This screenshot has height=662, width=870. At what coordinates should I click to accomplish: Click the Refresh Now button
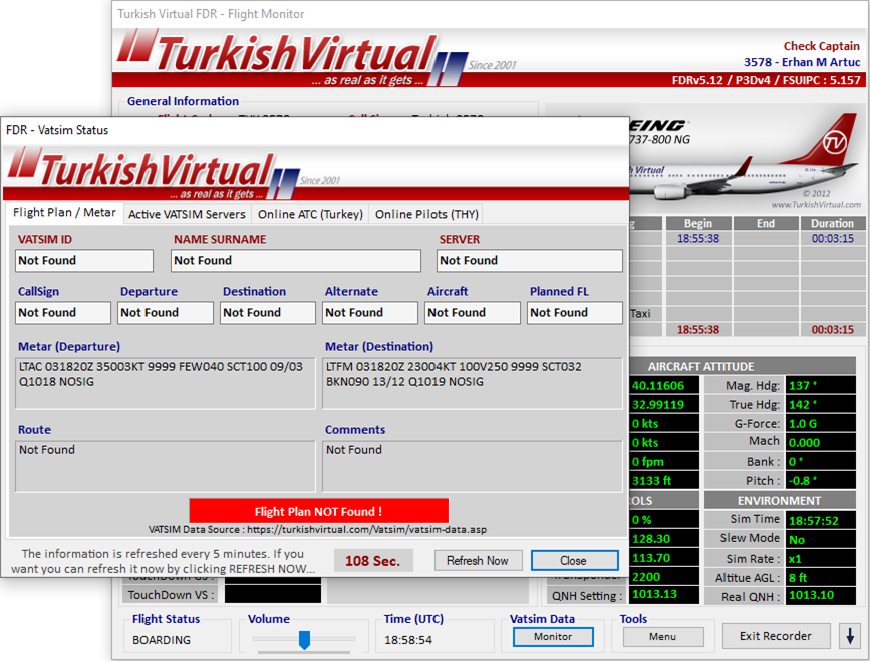click(478, 560)
